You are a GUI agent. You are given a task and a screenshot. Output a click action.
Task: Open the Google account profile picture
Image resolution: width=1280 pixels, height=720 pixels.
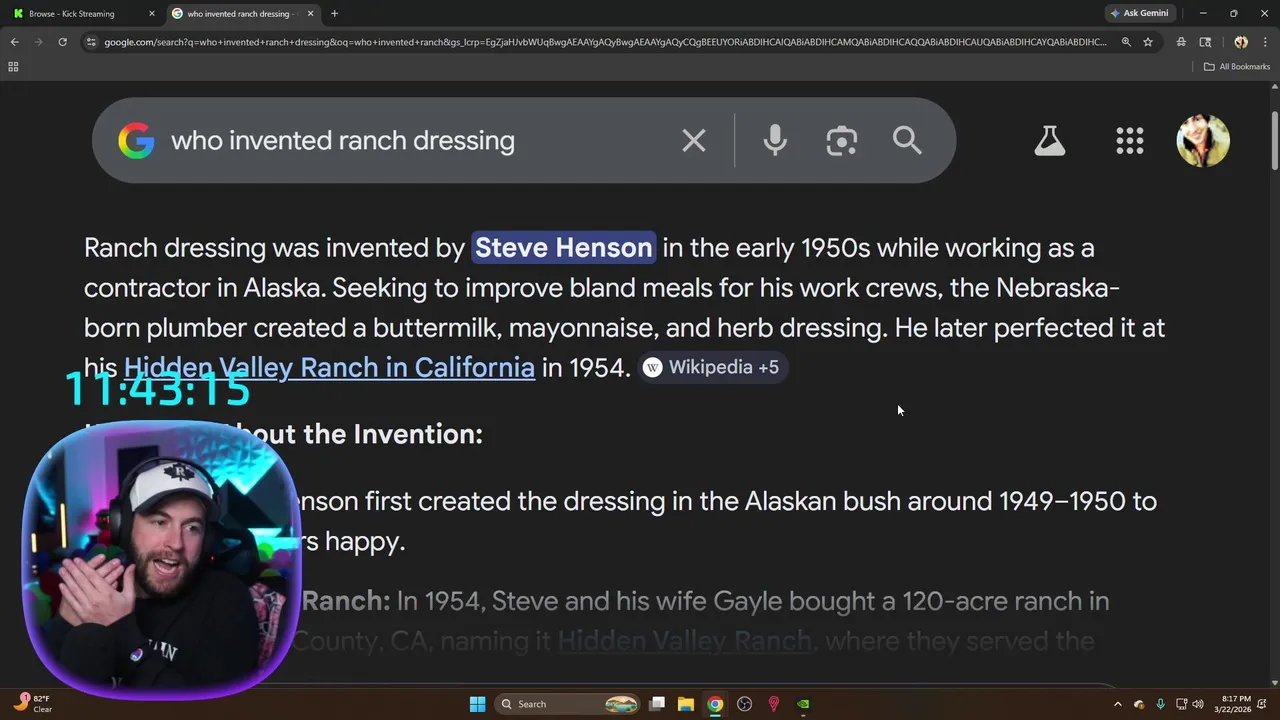coord(1203,141)
